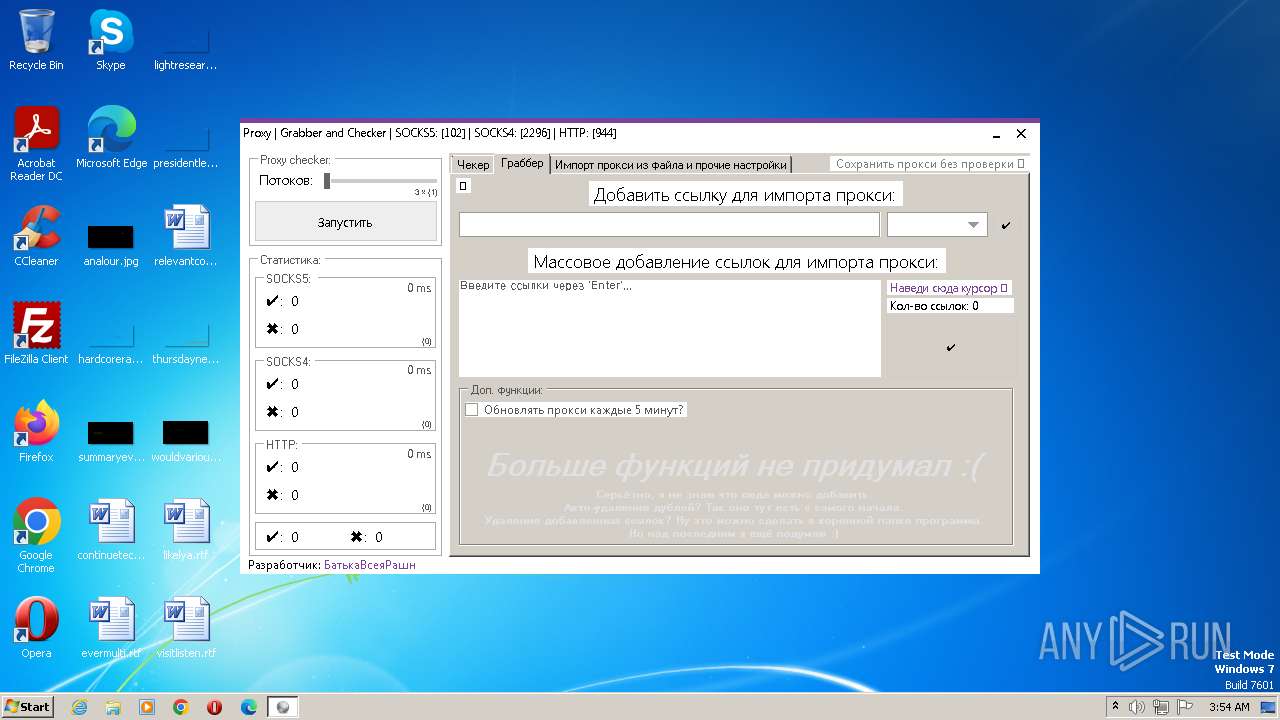Confirm mass link import checkmark
Screen dimensions: 1280x720
950,347
